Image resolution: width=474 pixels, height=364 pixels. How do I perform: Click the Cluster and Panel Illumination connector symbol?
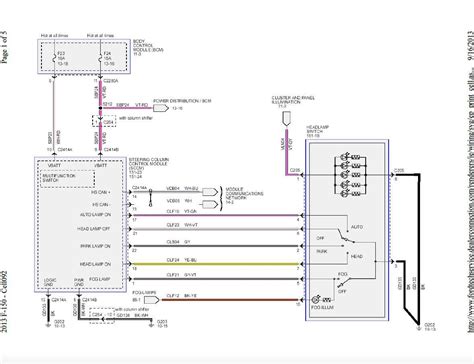(x=286, y=119)
